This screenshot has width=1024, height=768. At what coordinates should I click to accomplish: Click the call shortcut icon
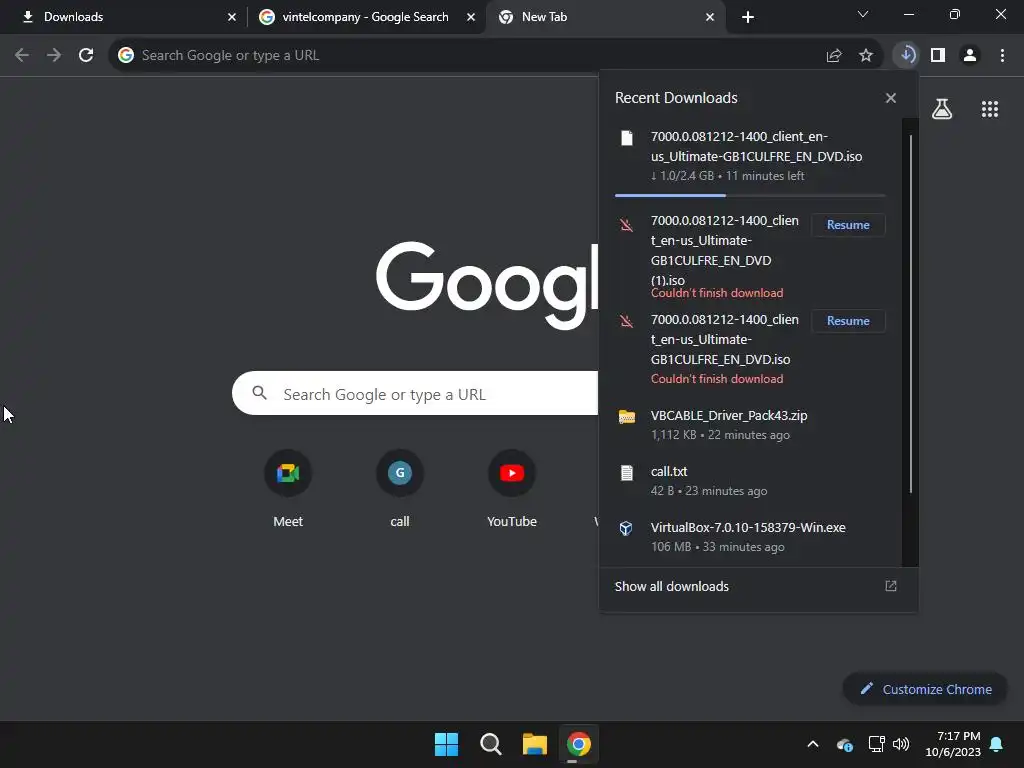tap(400, 473)
